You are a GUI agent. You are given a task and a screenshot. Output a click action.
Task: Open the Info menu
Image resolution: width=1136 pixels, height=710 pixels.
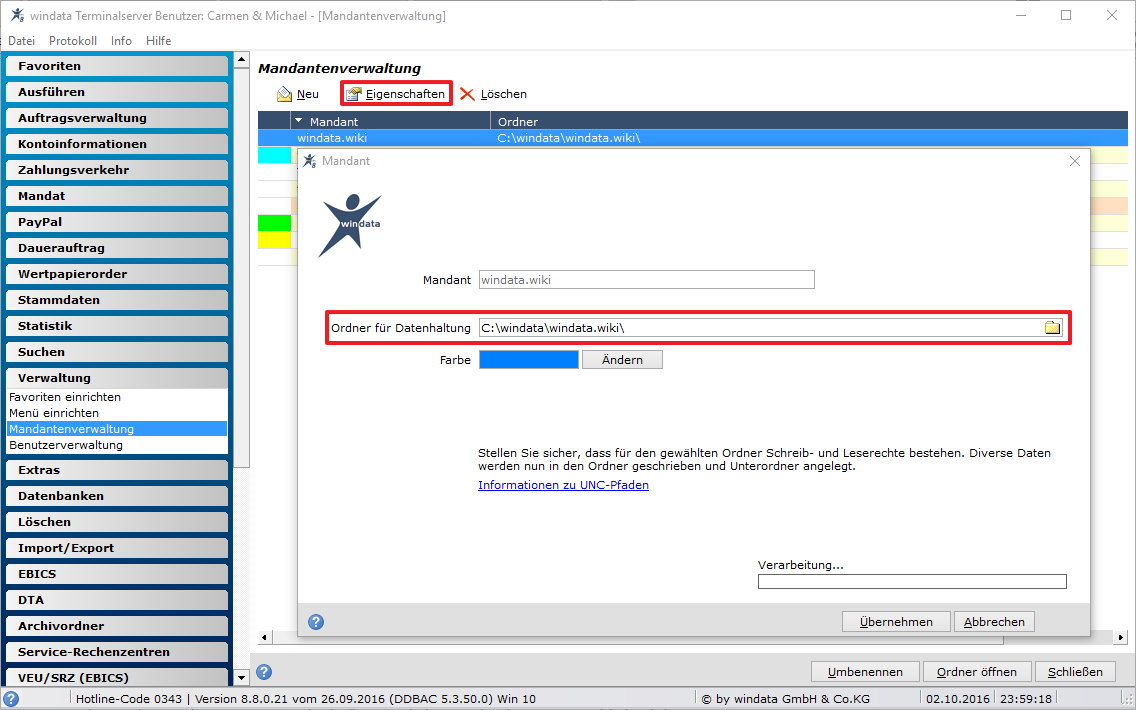click(121, 41)
